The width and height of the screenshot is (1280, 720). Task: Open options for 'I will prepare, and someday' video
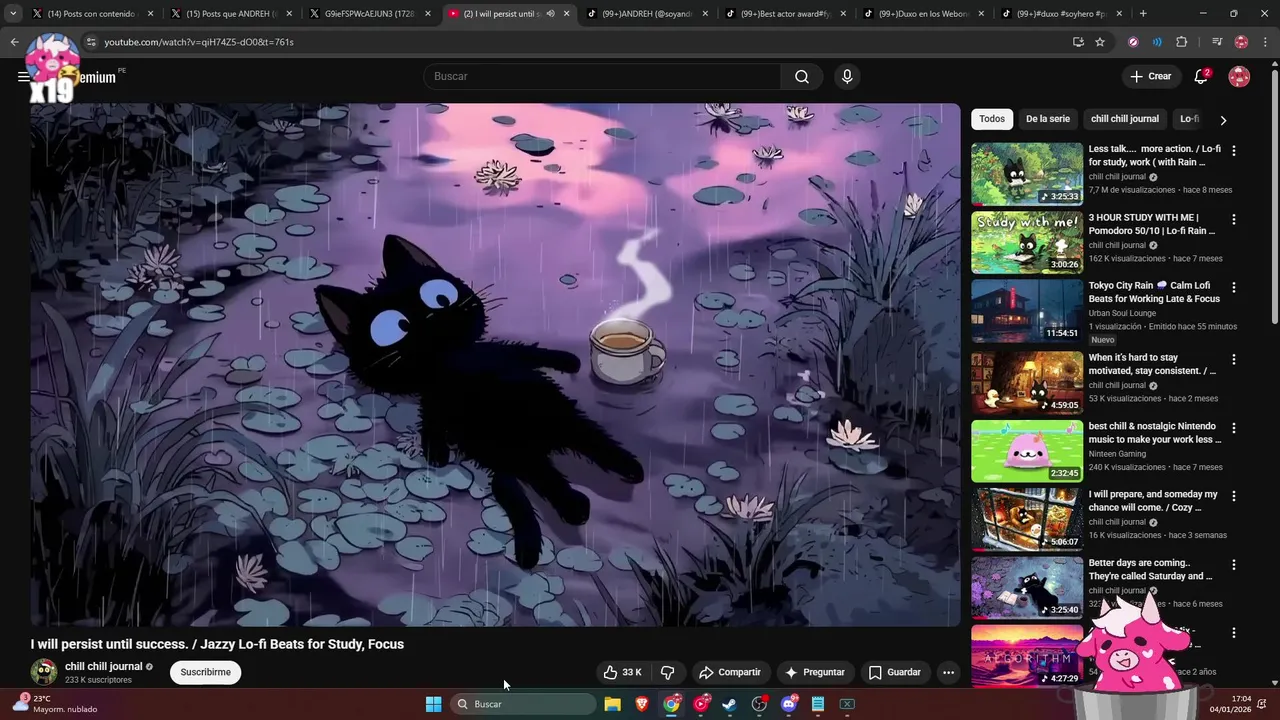tap(1234, 496)
